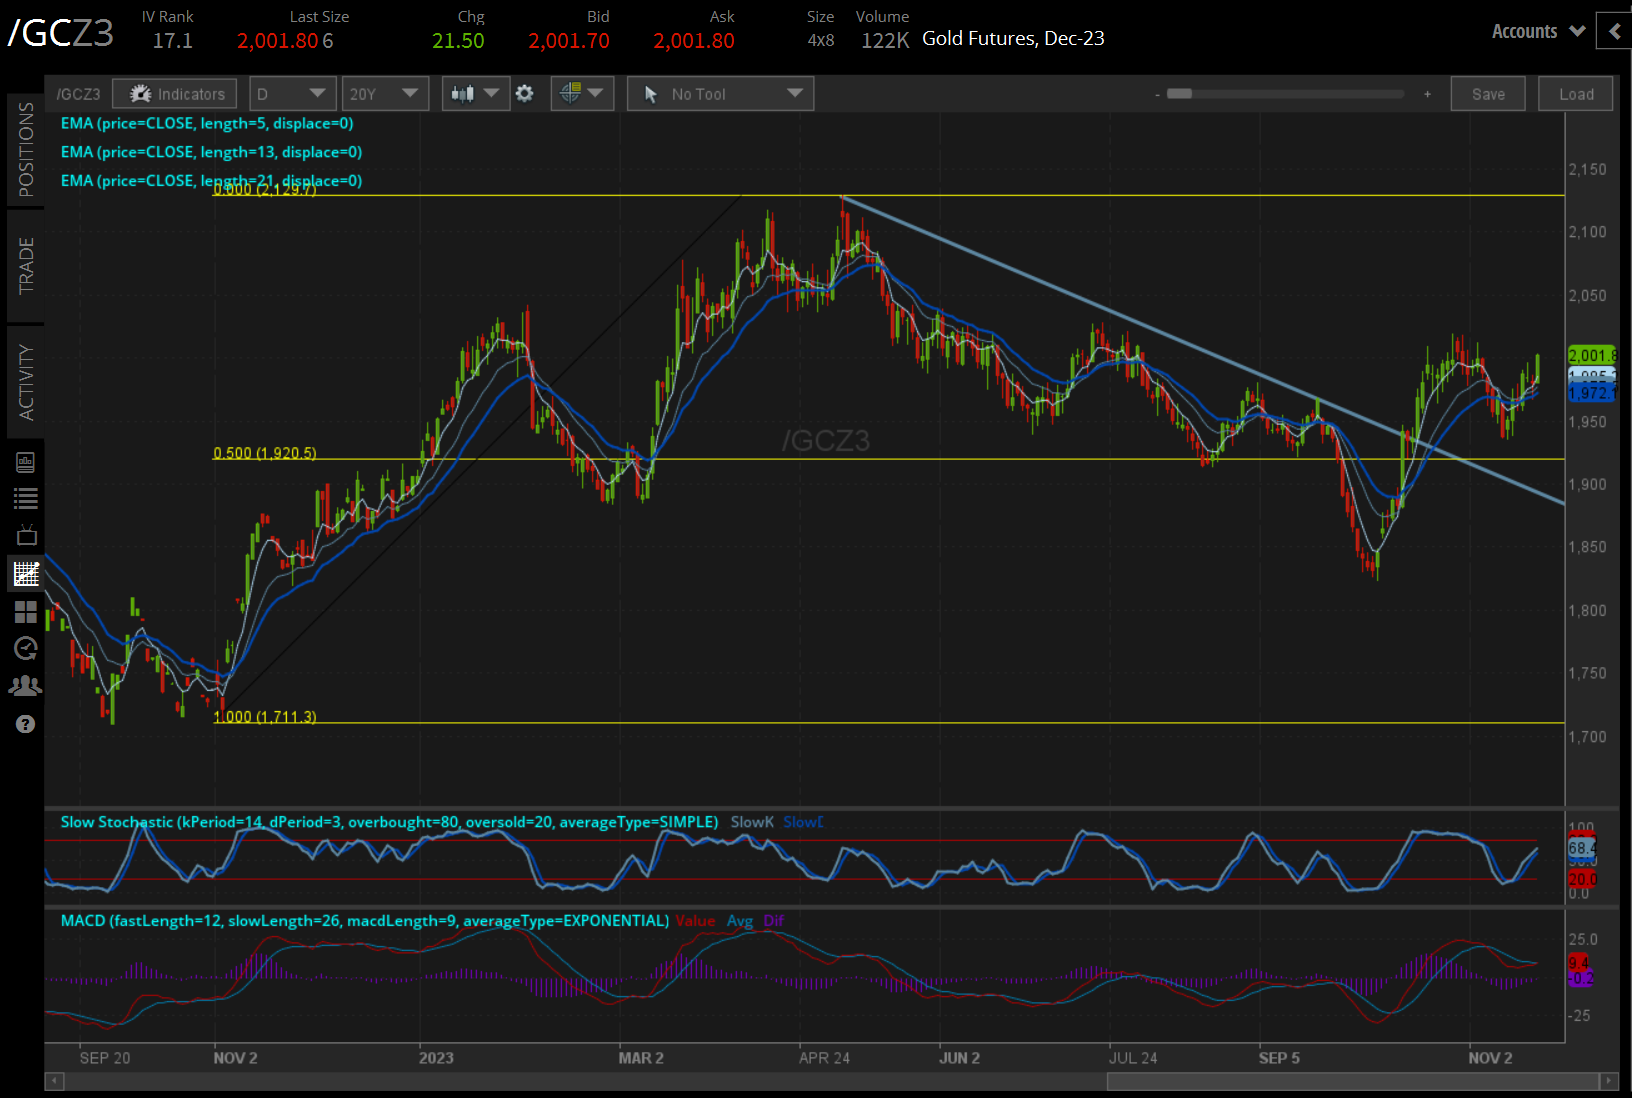The width and height of the screenshot is (1632, 1098).
Task: Open the four-tile dashboard icon
Action: (26, 611)
